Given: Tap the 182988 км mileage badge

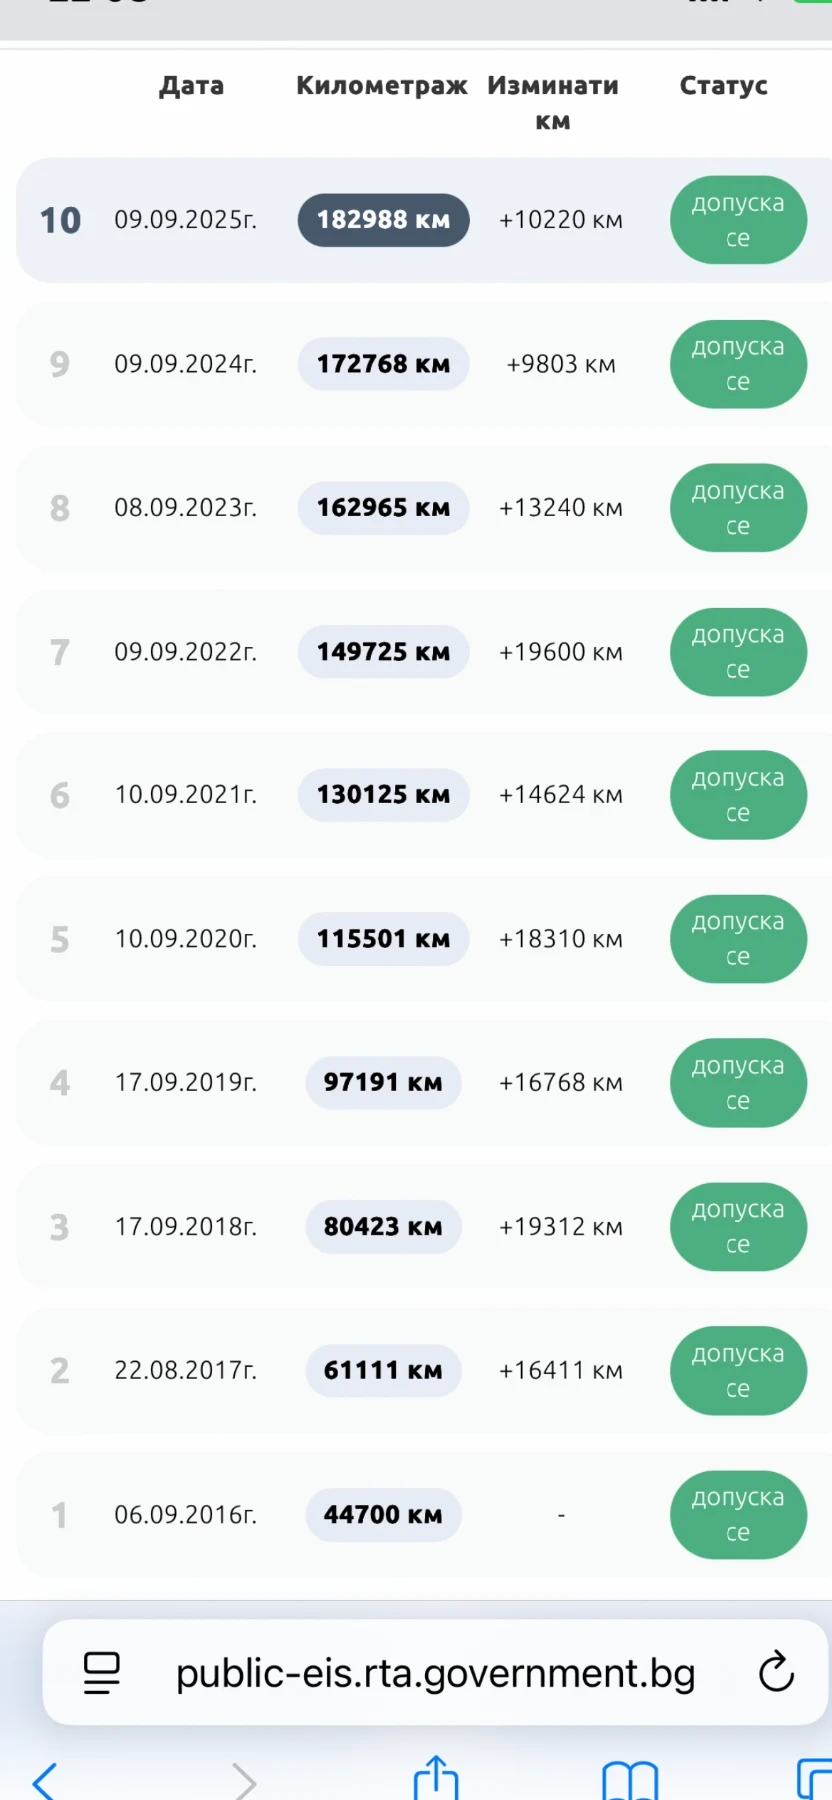Looking at the screenshot, I should pyautogui.click(x=383, y=220).
